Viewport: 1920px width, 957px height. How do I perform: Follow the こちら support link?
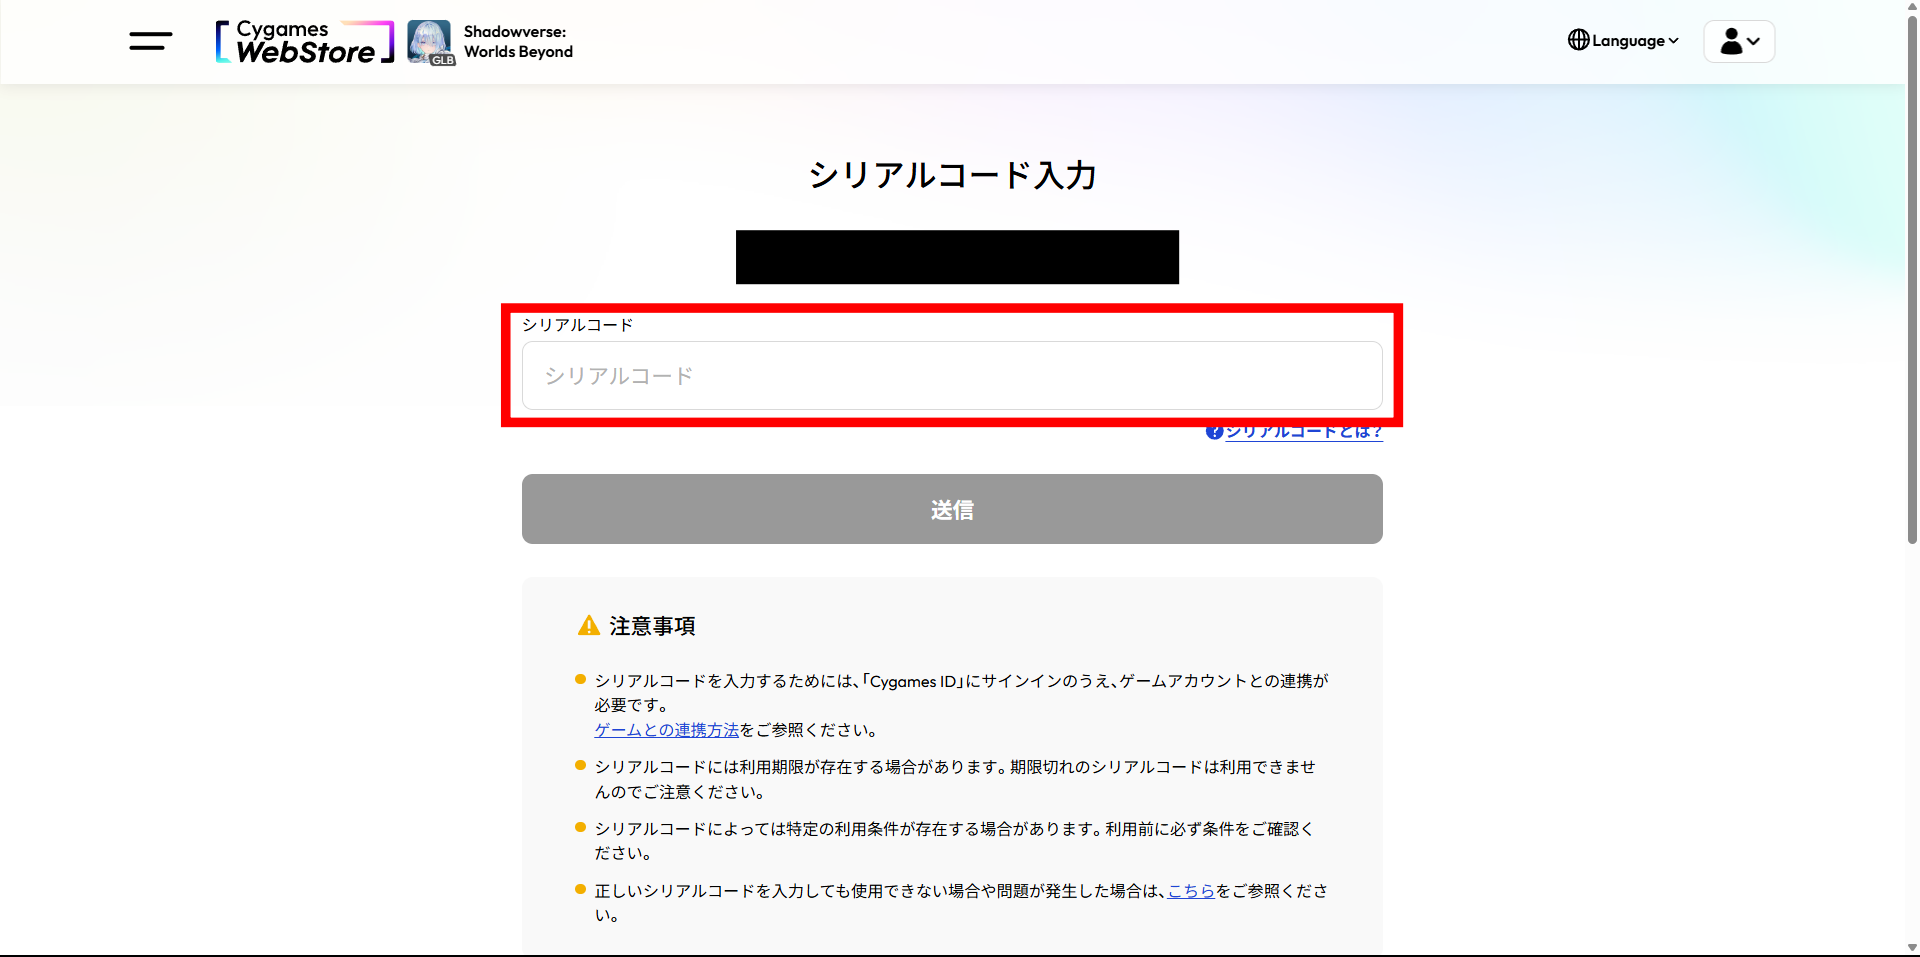tap(1191, 891)
